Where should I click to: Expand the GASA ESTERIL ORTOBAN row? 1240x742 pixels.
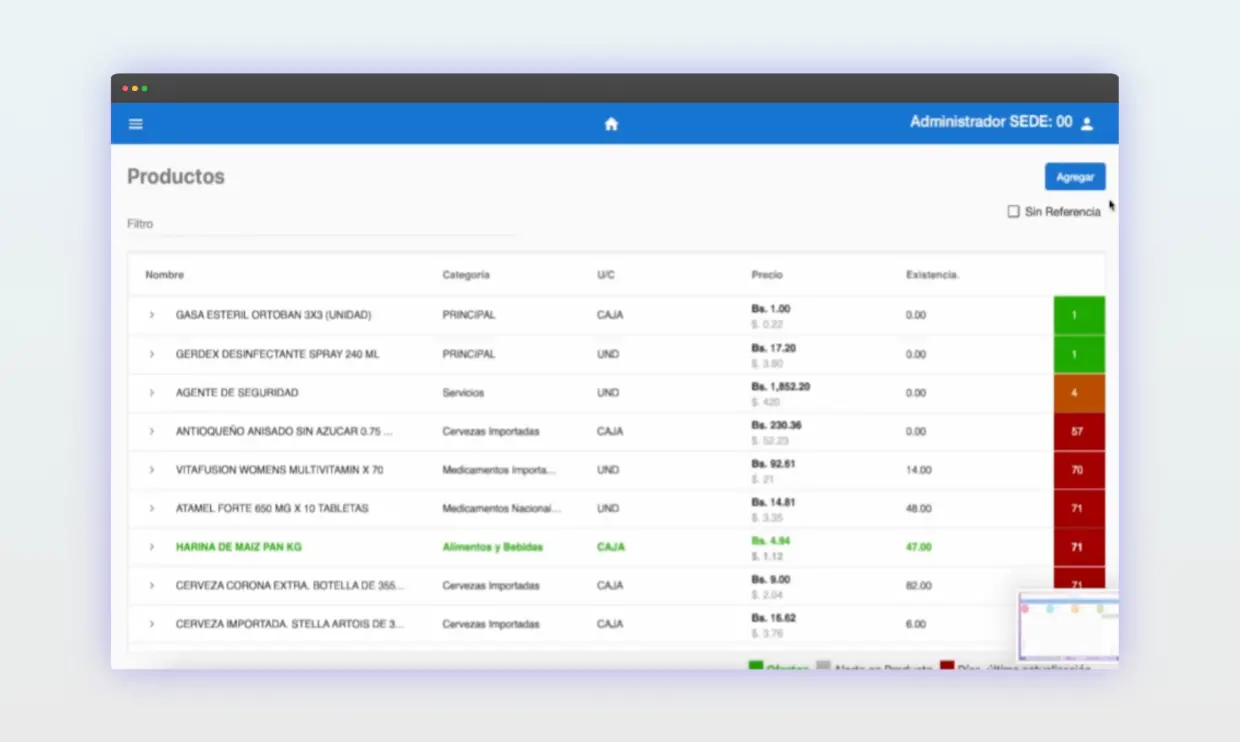(152, 315)
